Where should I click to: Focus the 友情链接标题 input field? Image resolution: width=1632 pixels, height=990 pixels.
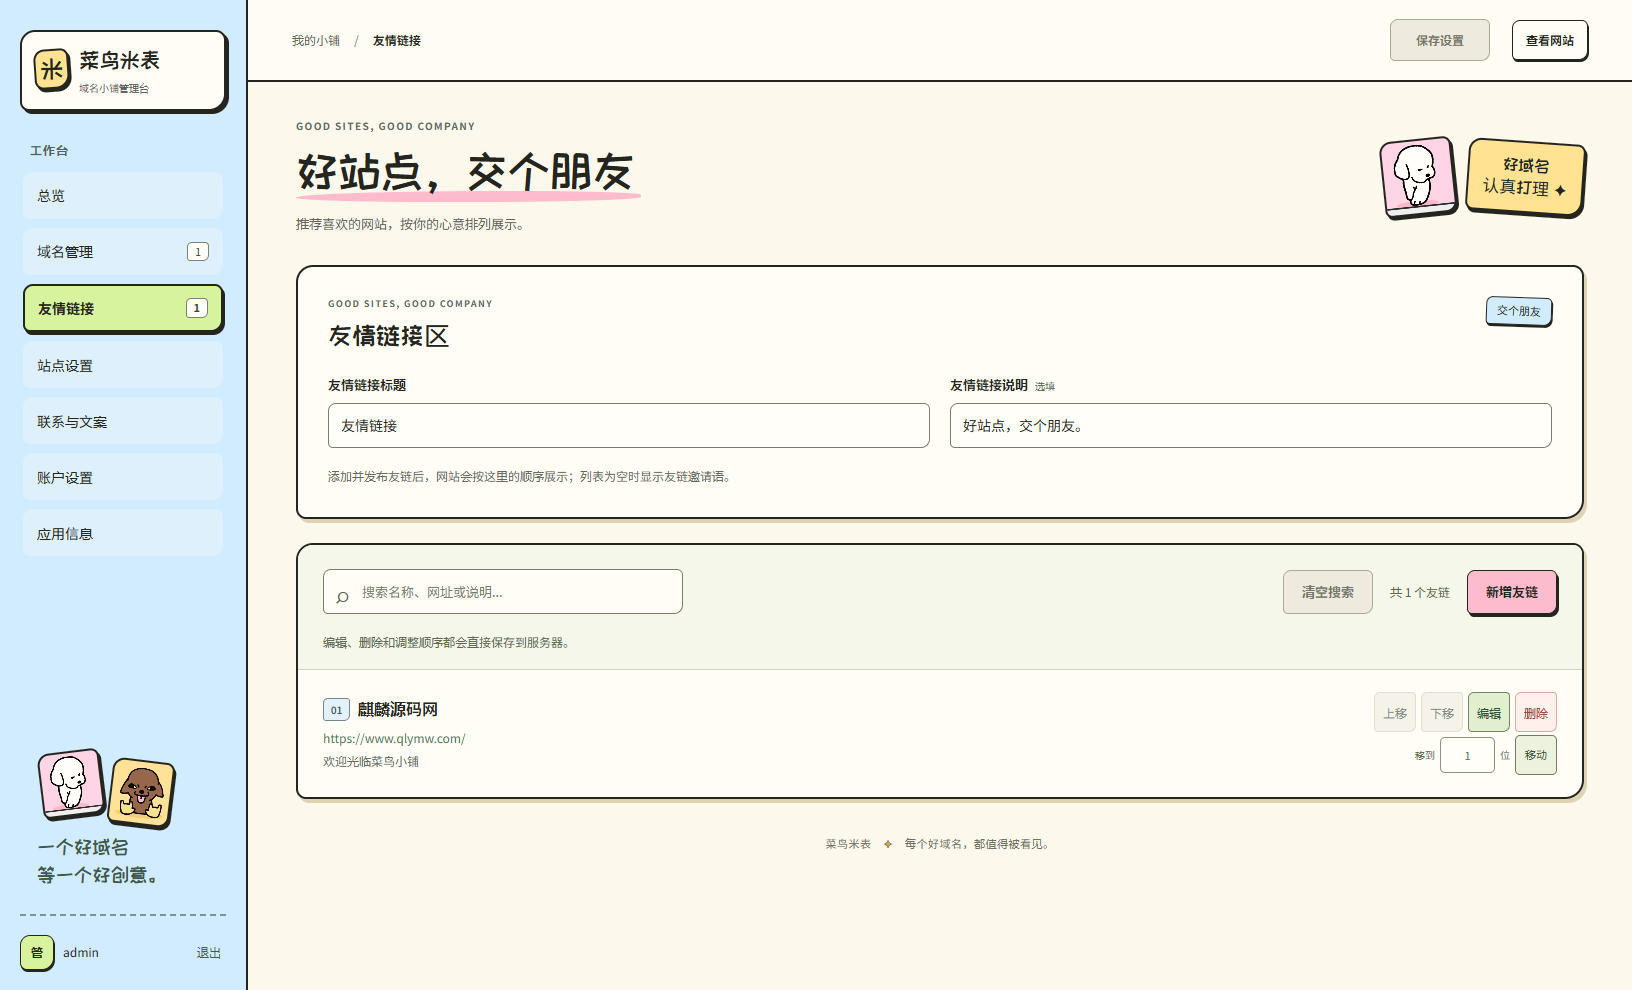[629, 425]
